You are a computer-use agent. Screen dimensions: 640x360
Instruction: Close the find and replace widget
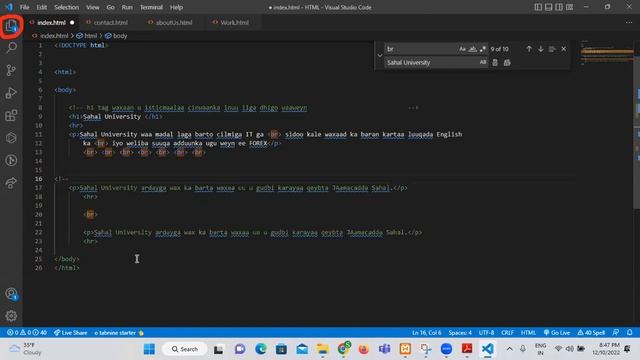(564, 49)
